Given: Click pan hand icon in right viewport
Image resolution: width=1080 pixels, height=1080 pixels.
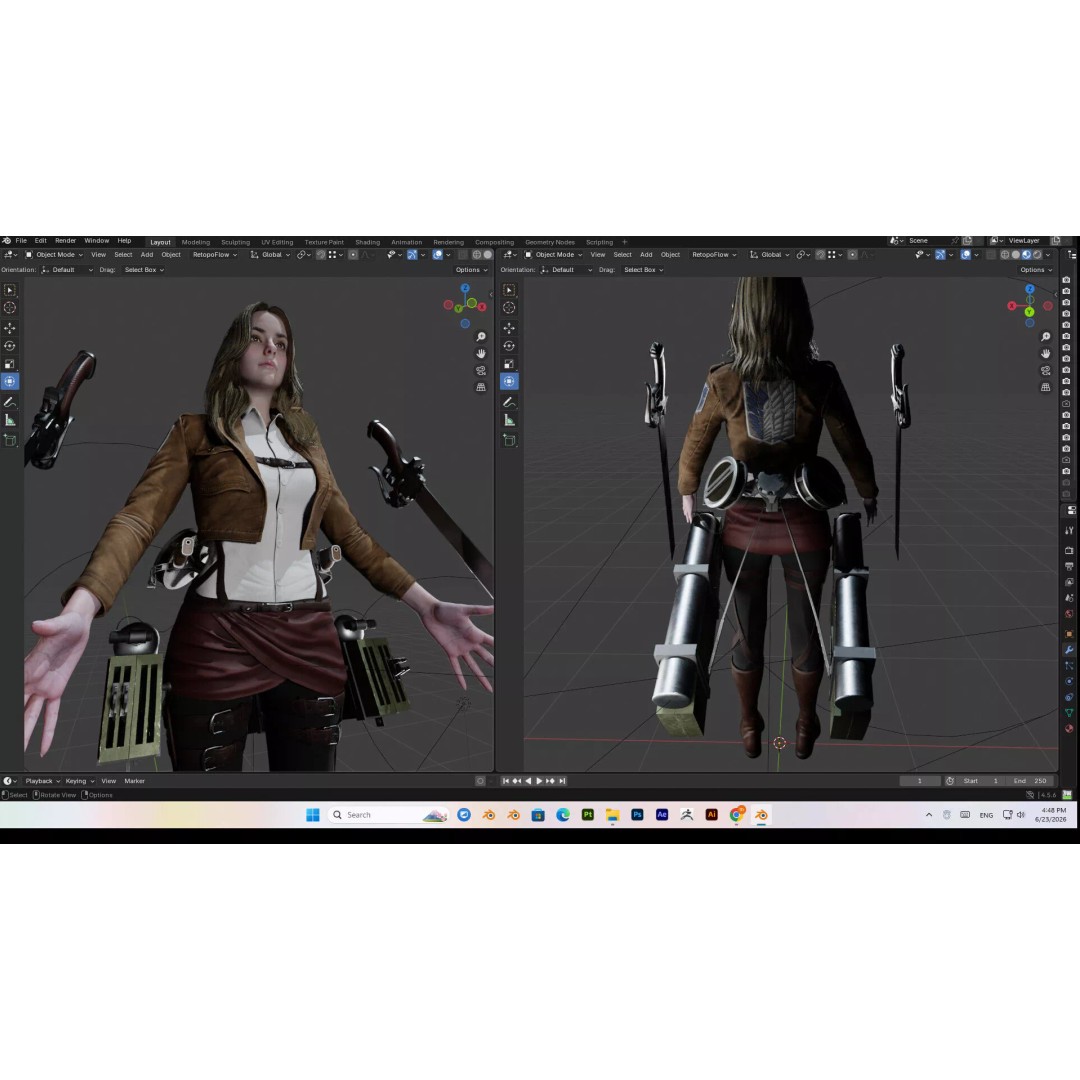Looking at the screenshot, I should pyautogui.click(x=1046, y=353).
